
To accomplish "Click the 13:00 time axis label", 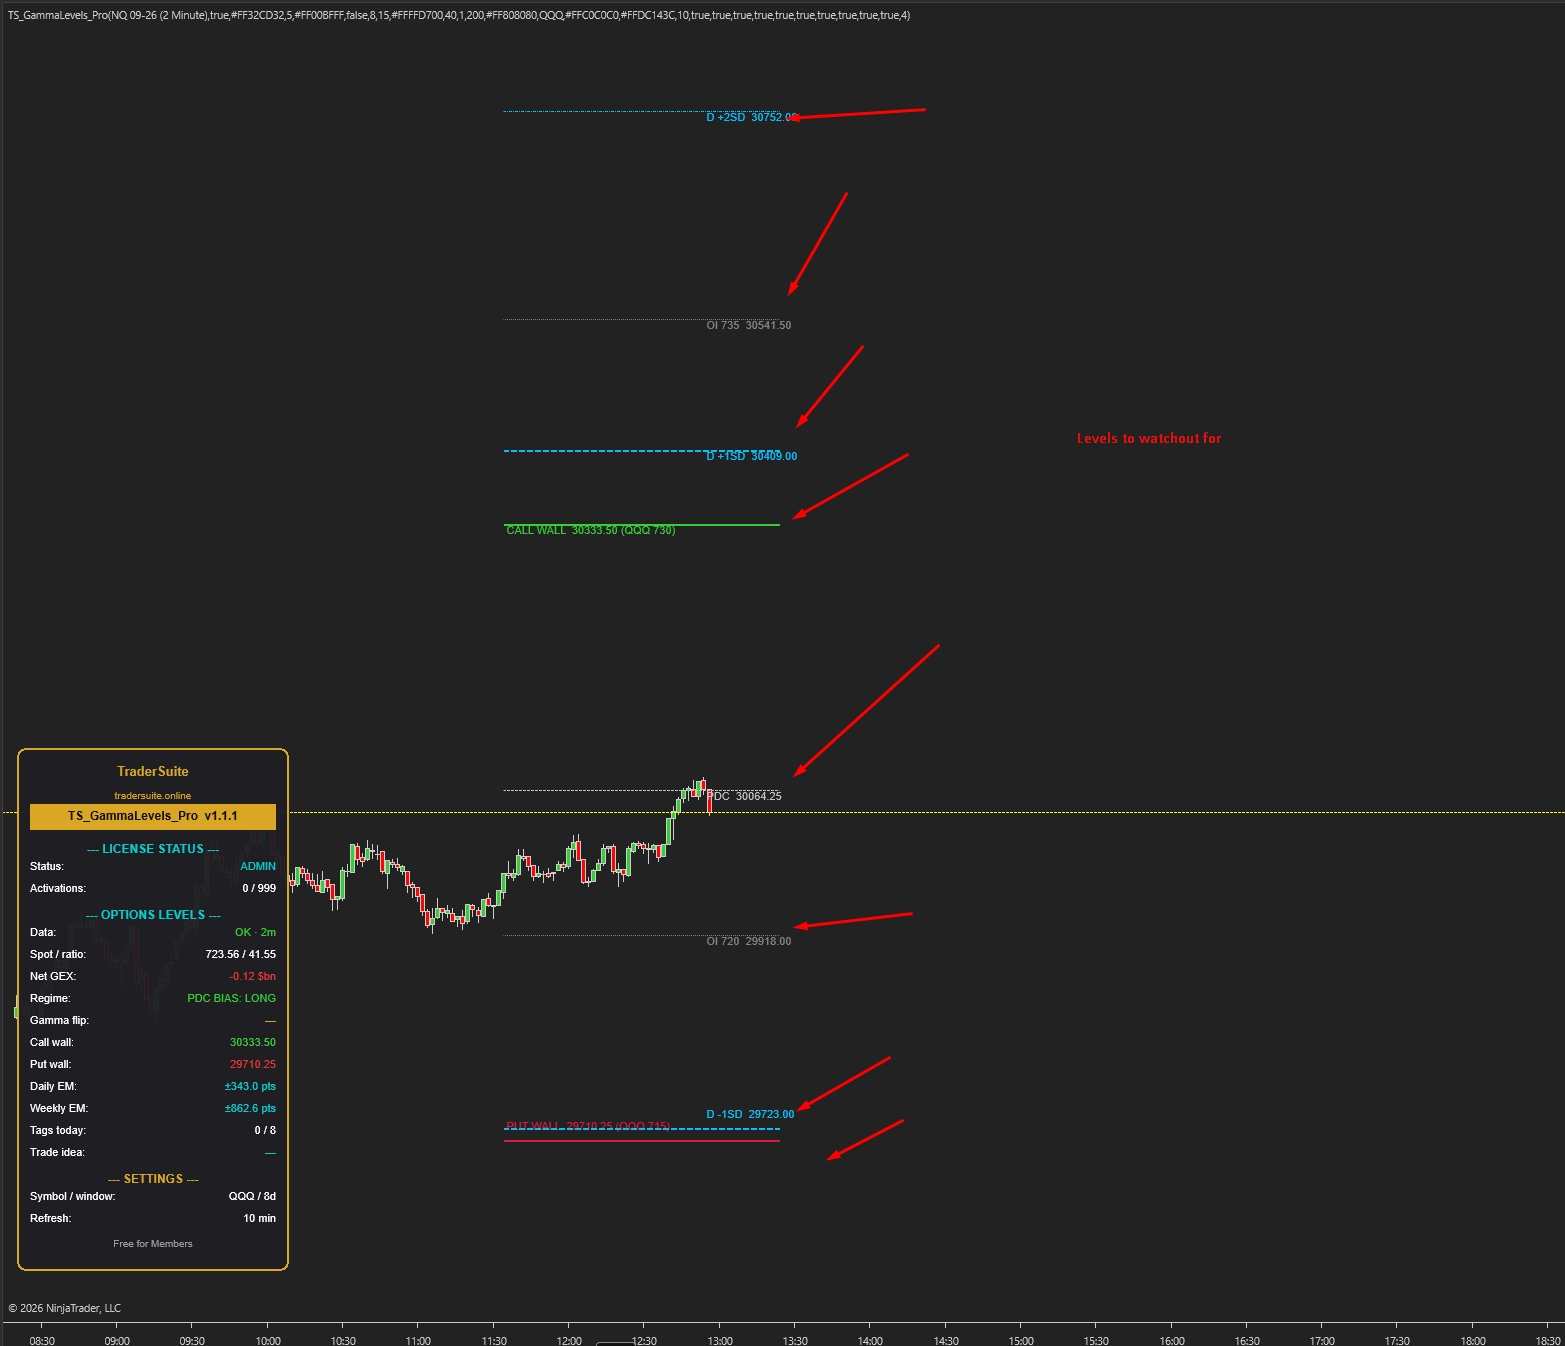I will [720, 1340].
